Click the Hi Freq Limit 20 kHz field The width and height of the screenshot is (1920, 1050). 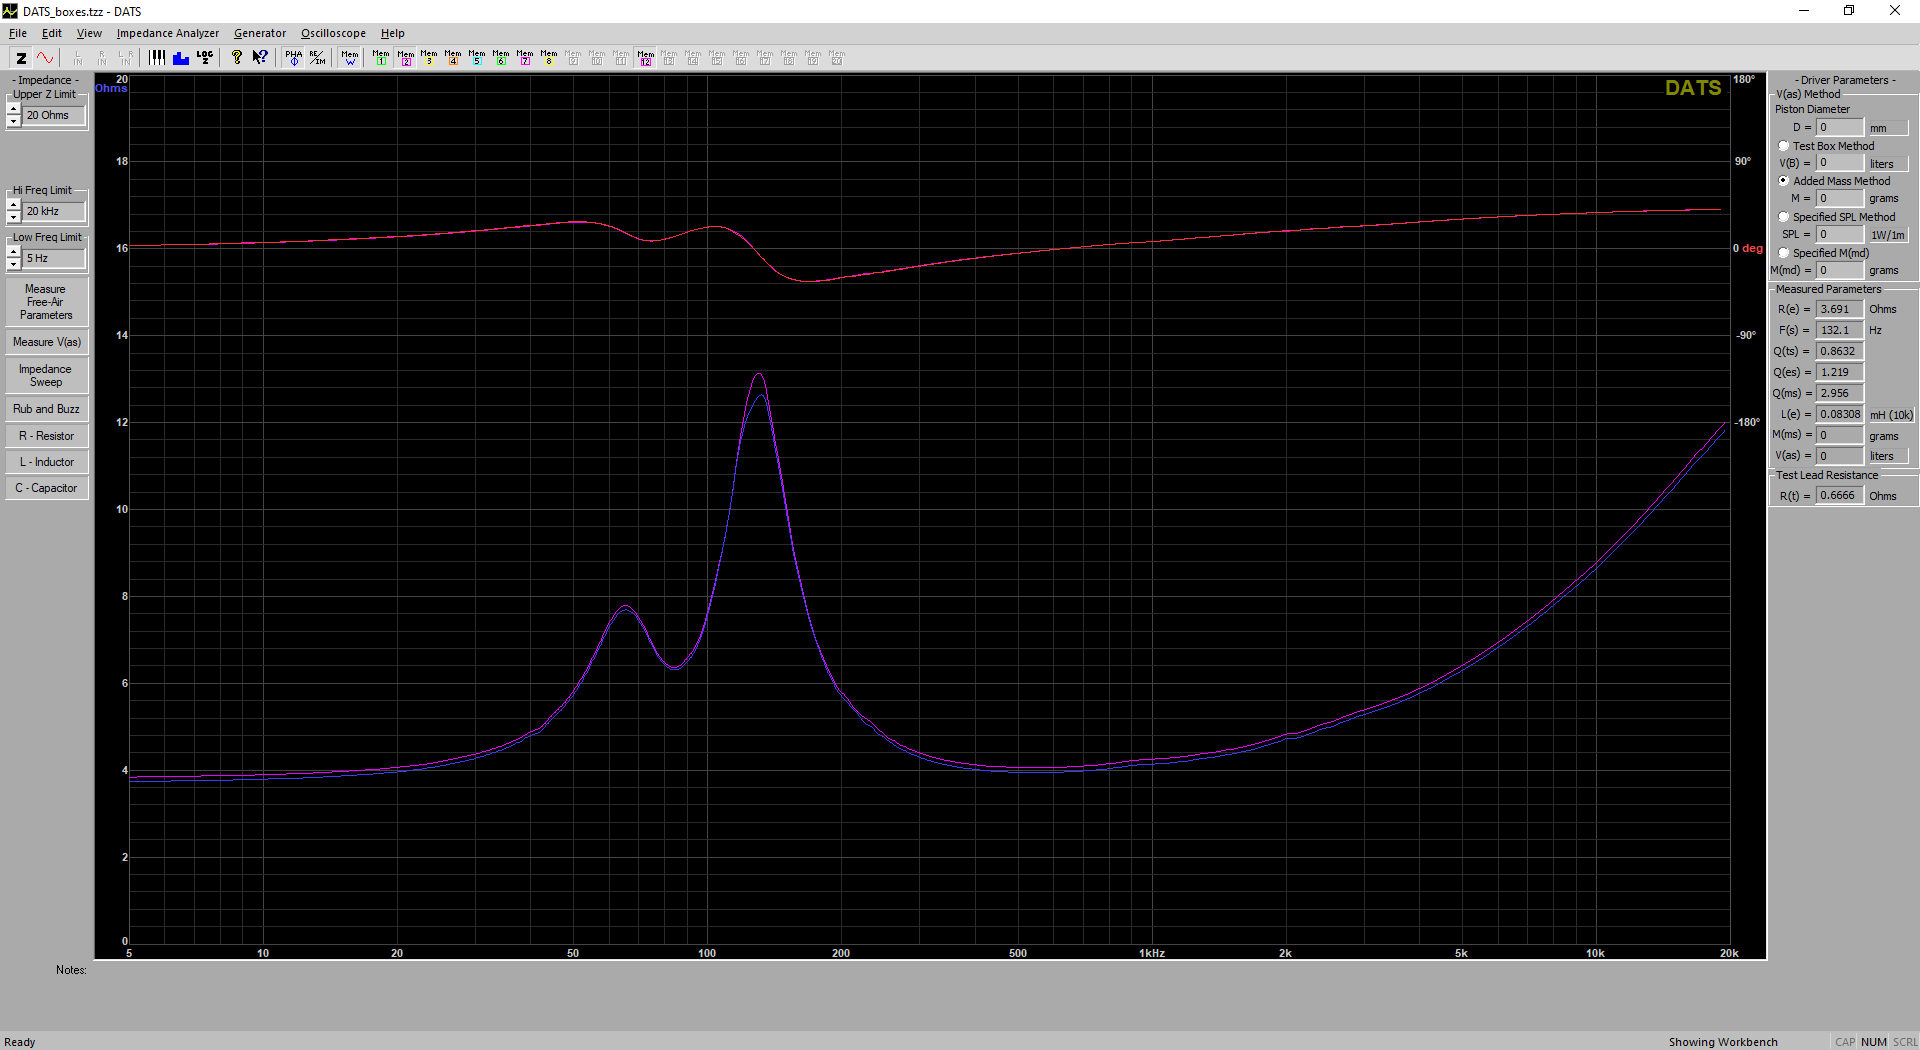click(54, 211)
